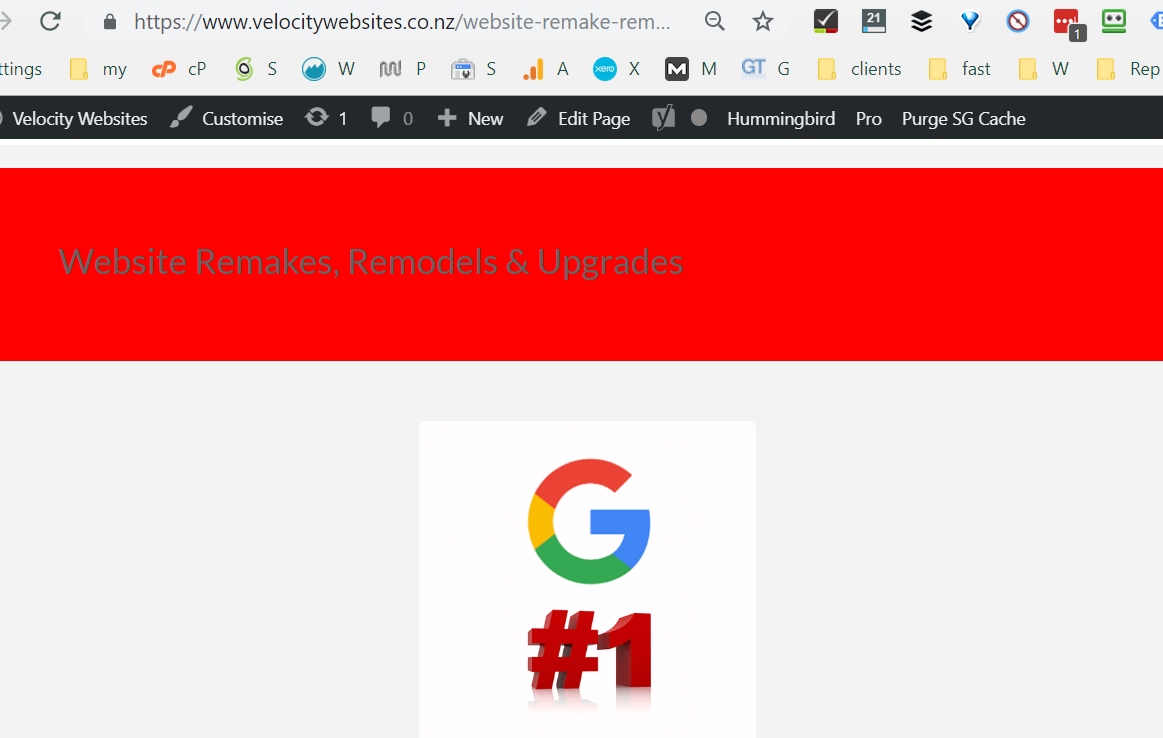Expand the 'my' bookmarks folder
The width and height of the screenshot is (1163, 738).
point(98,69)
